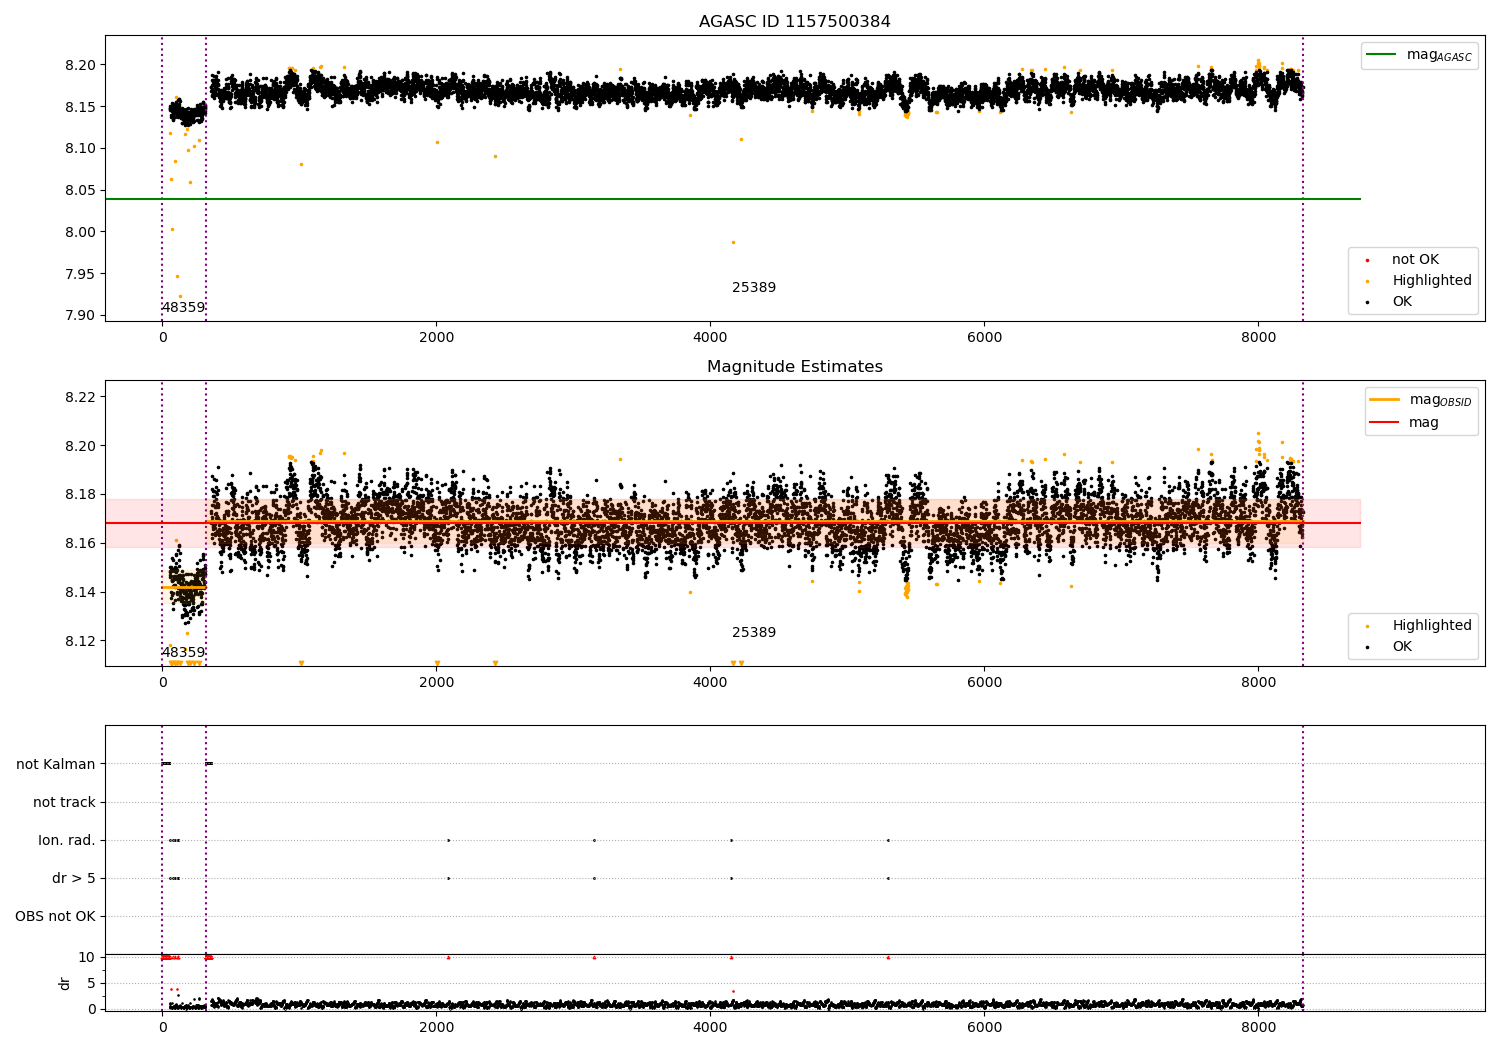Click the "48359" annotation in Magnitude Estimates plot
The image size is (1500, 1050).
[183, 653]
